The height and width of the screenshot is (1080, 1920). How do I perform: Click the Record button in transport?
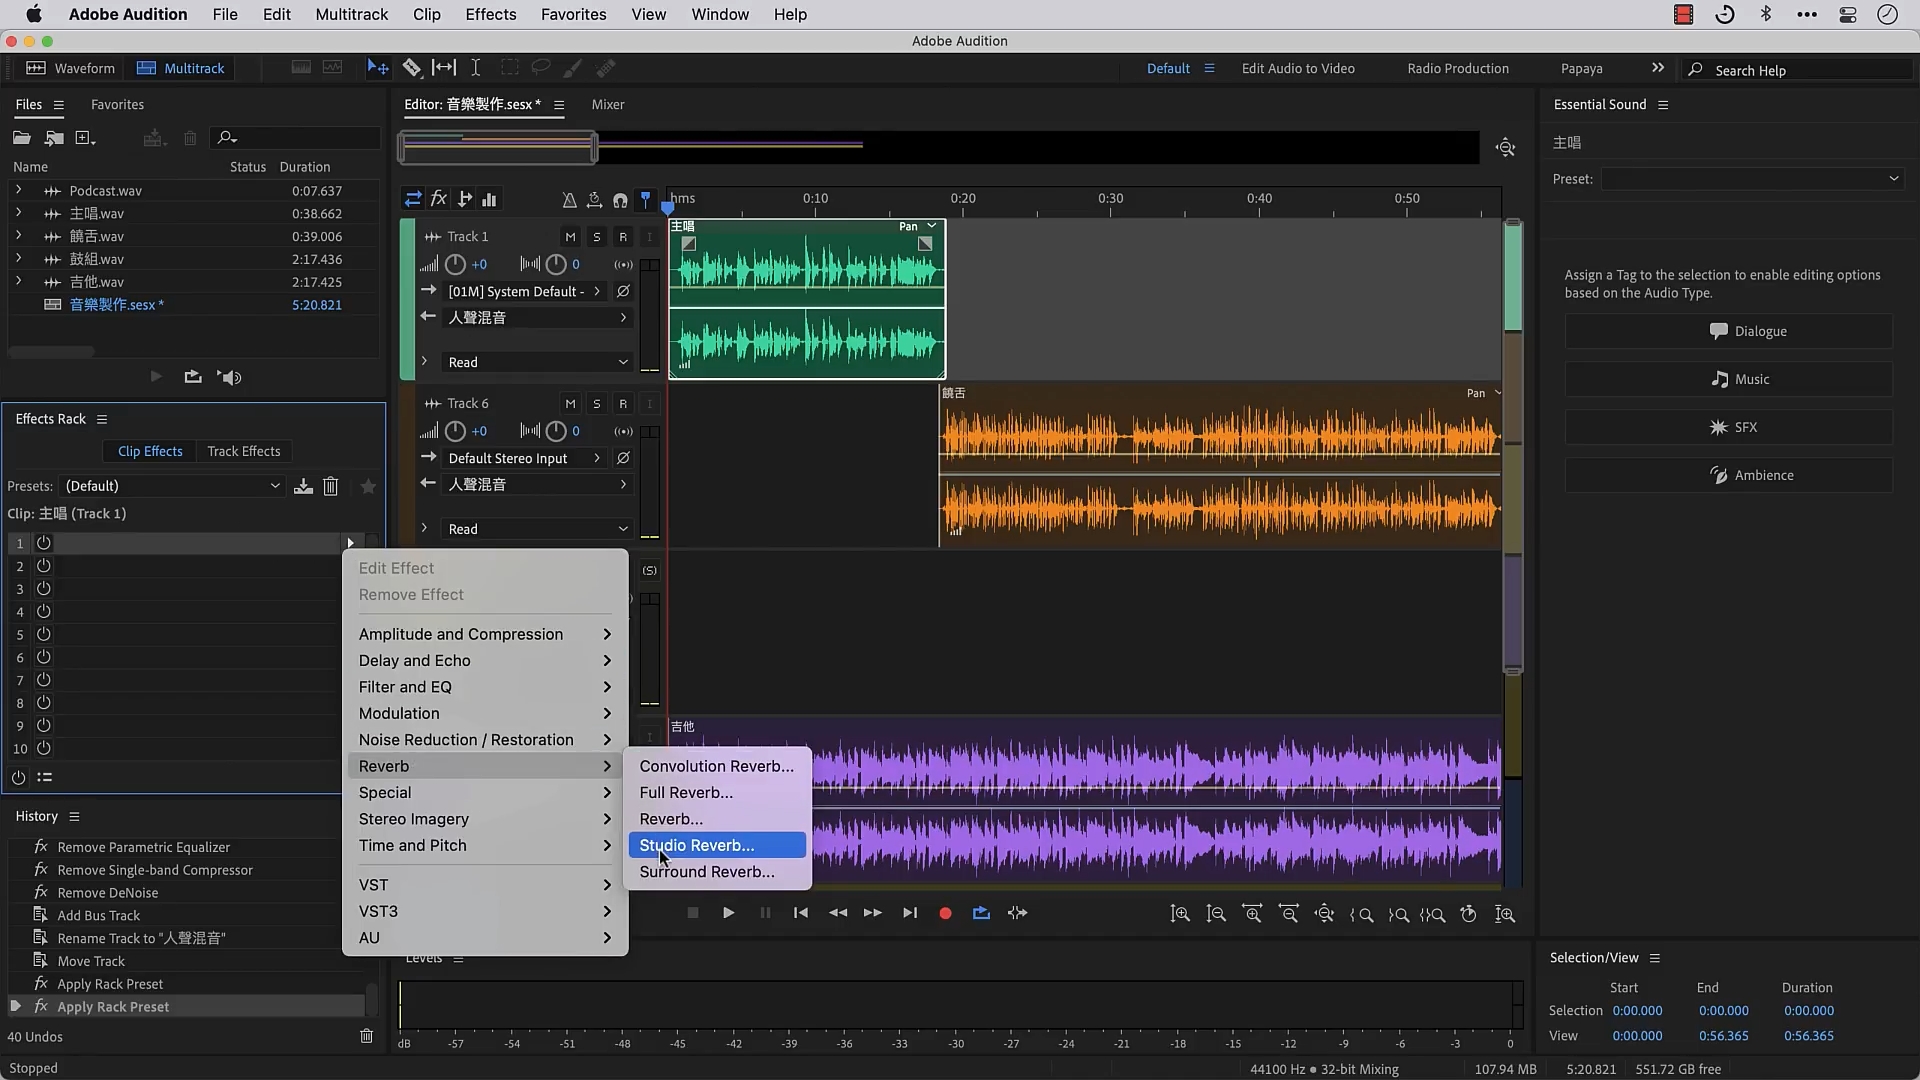pos(945,913)
